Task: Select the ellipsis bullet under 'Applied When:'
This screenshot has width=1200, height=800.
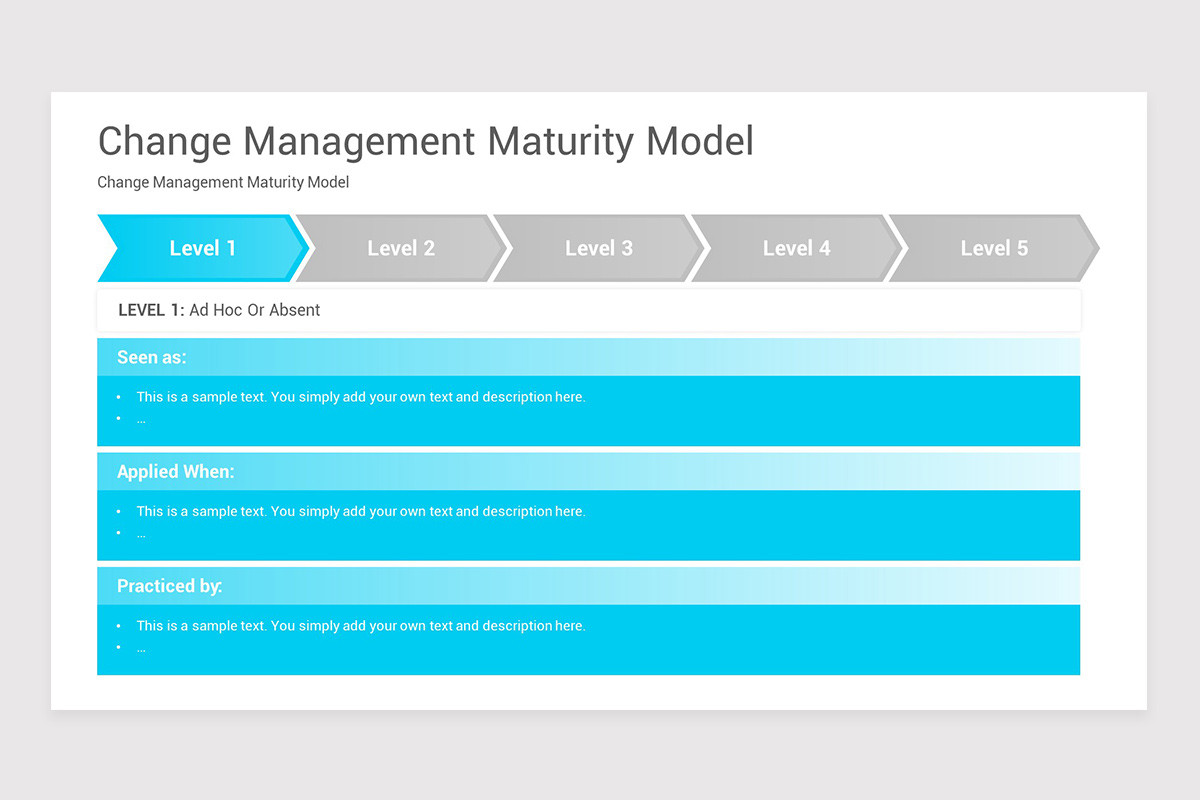Action: click(140, 533)
